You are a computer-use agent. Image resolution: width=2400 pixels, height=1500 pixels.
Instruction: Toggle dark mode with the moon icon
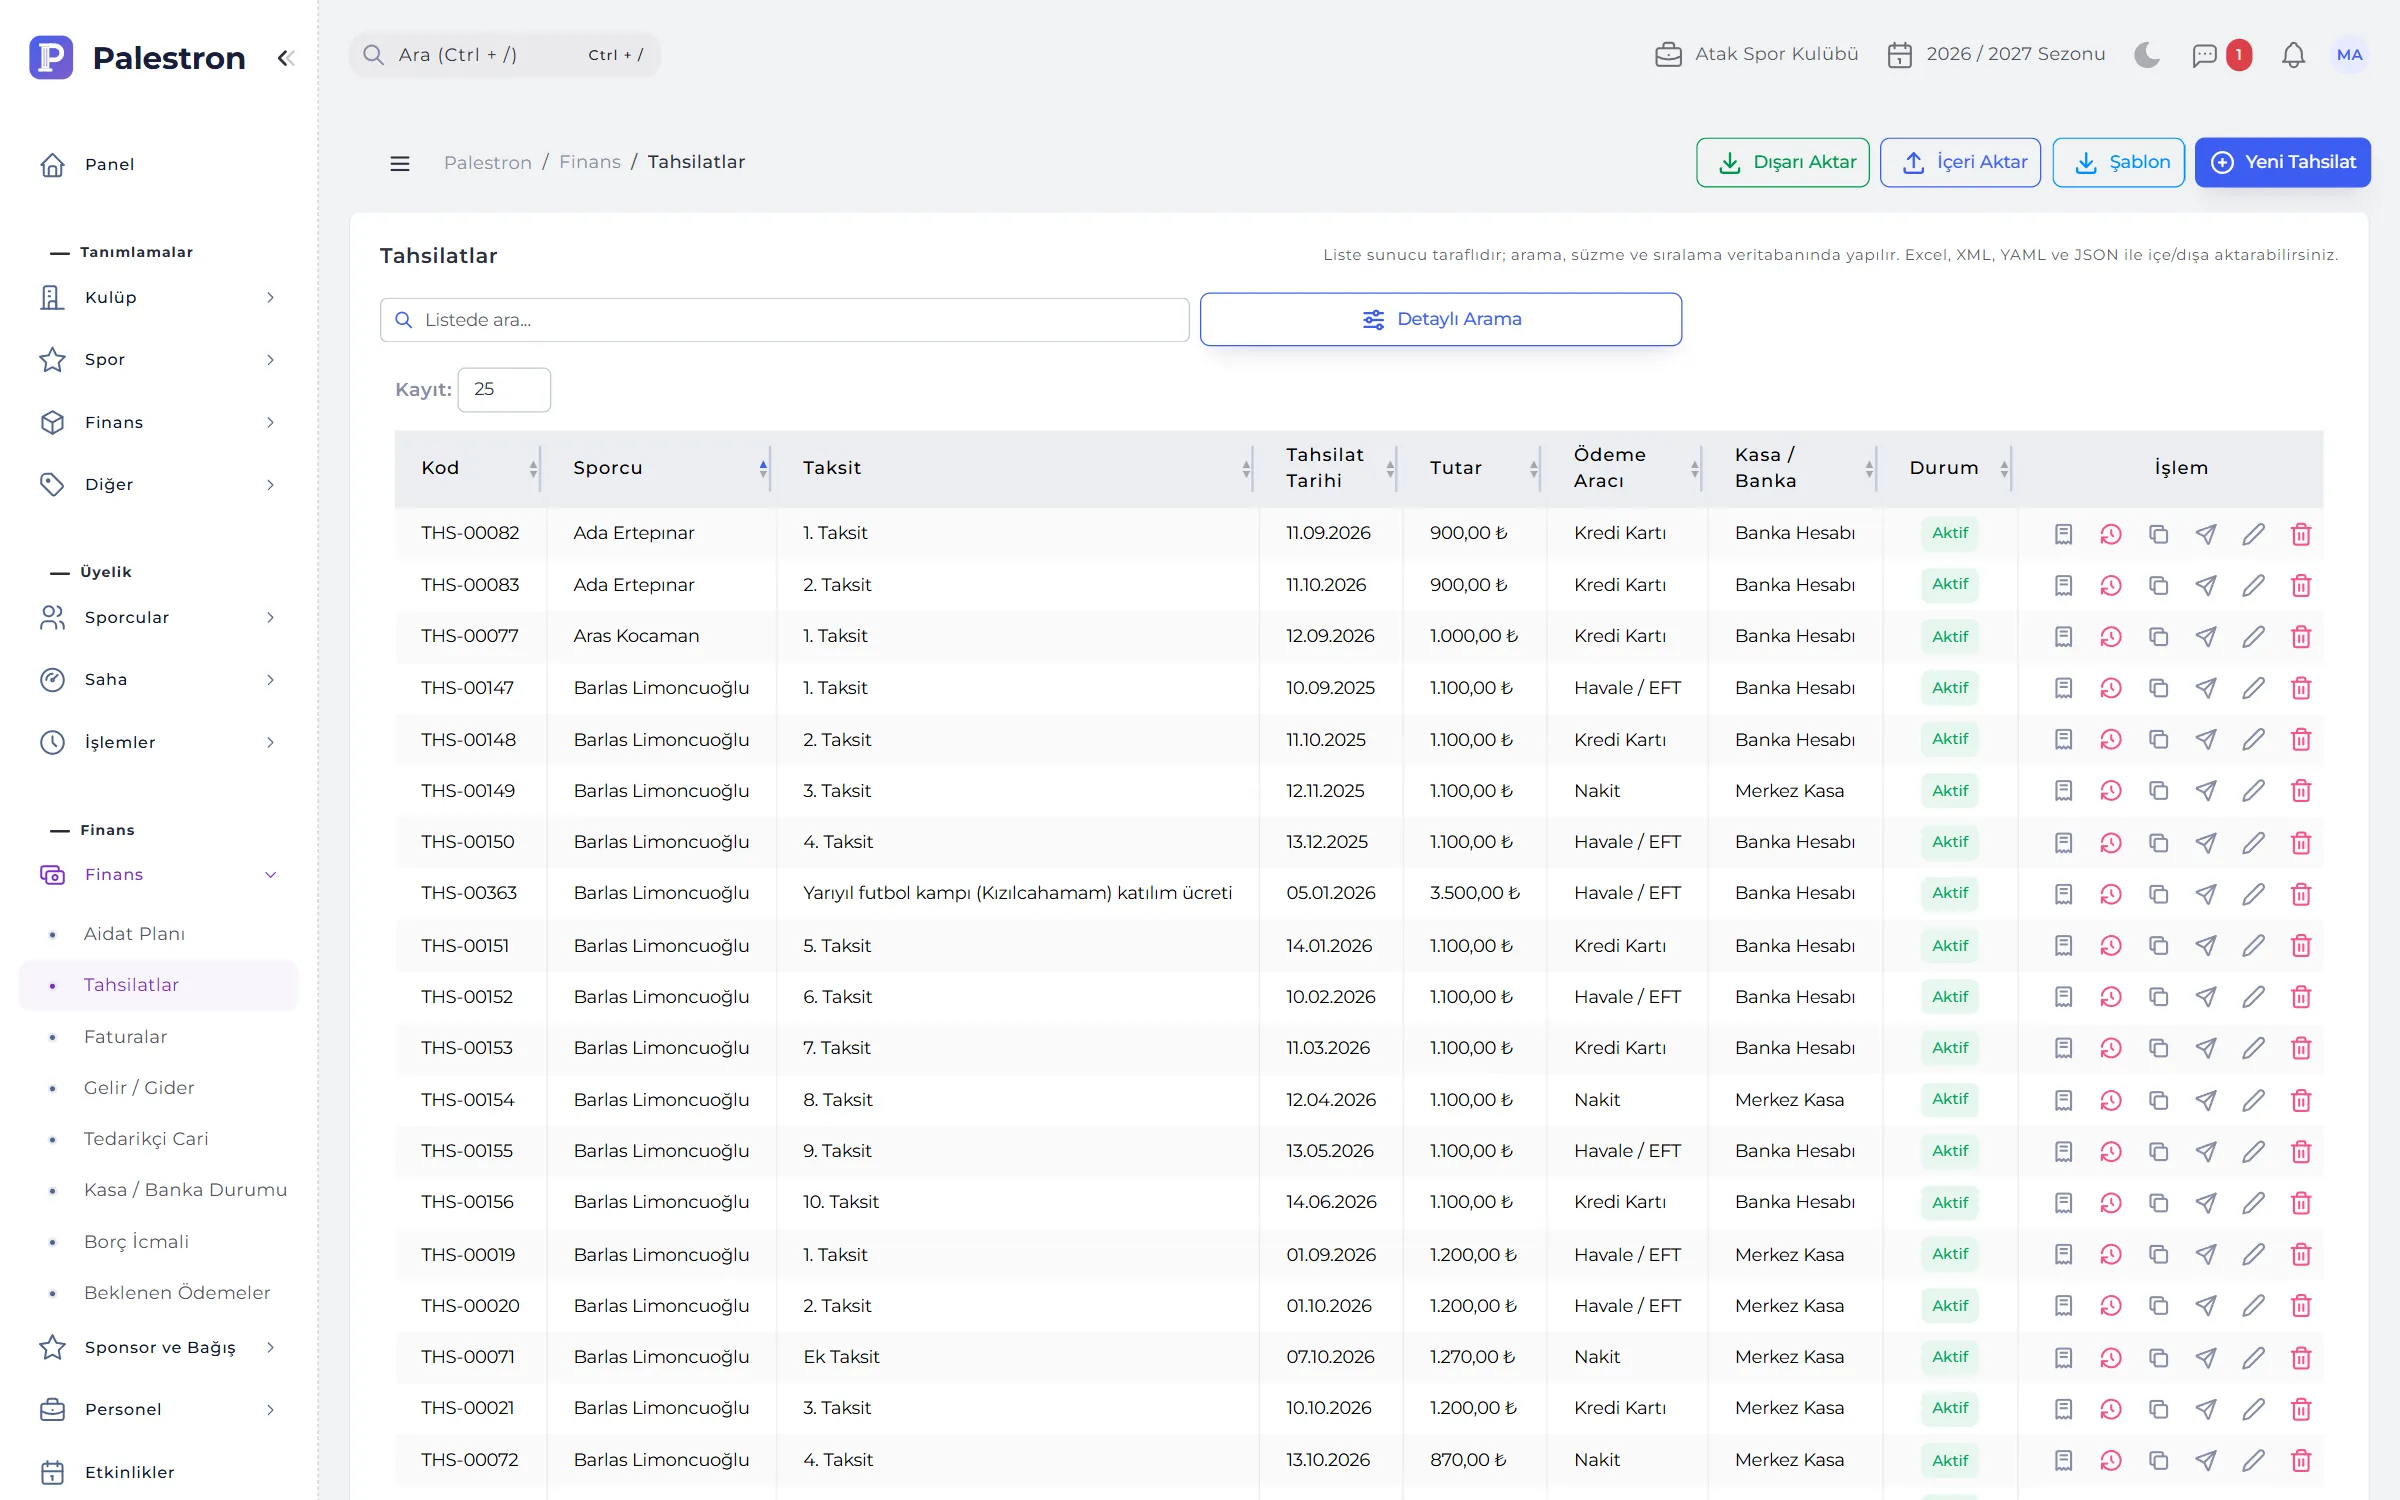tap(2146, 55)
